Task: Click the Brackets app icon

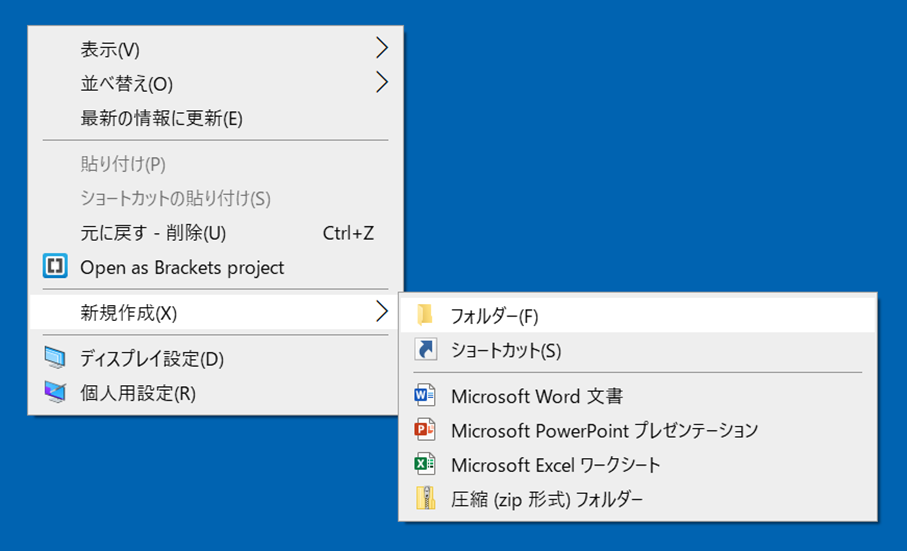Action: pyautogui.click(x=55, y=267)
